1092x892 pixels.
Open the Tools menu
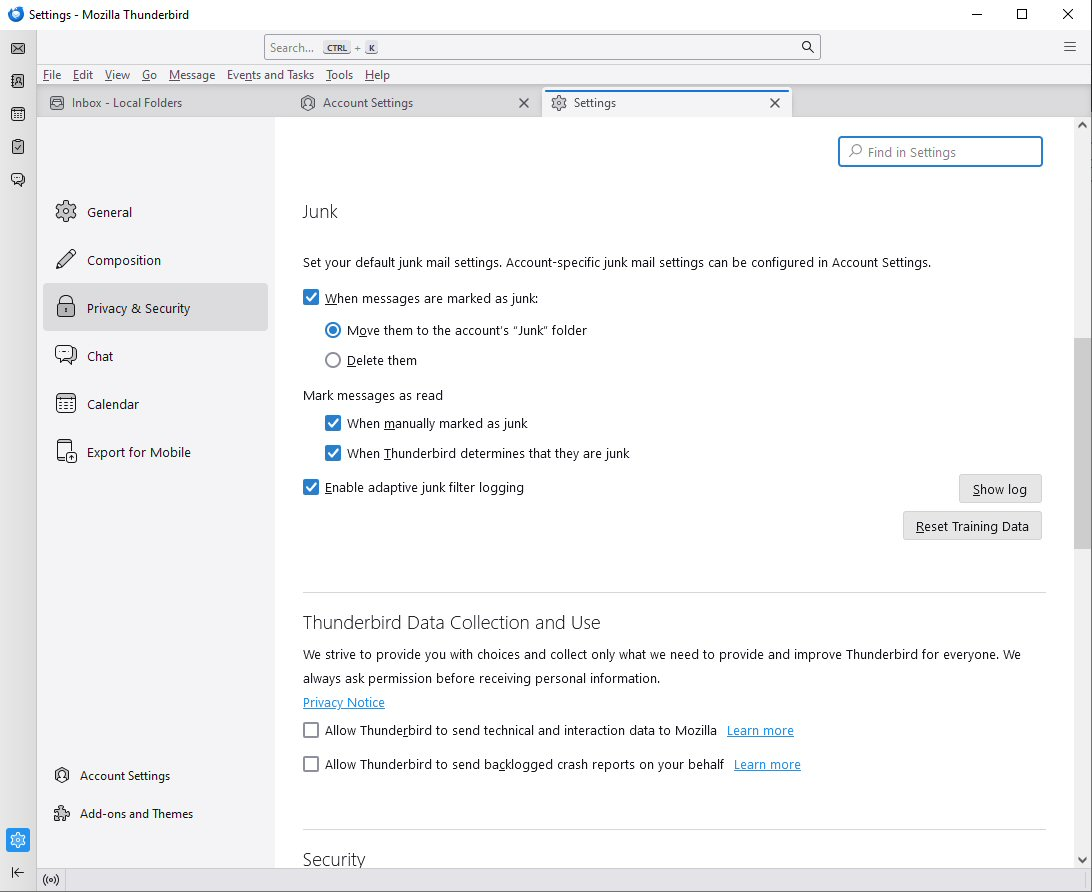click(x=339, y=75)
